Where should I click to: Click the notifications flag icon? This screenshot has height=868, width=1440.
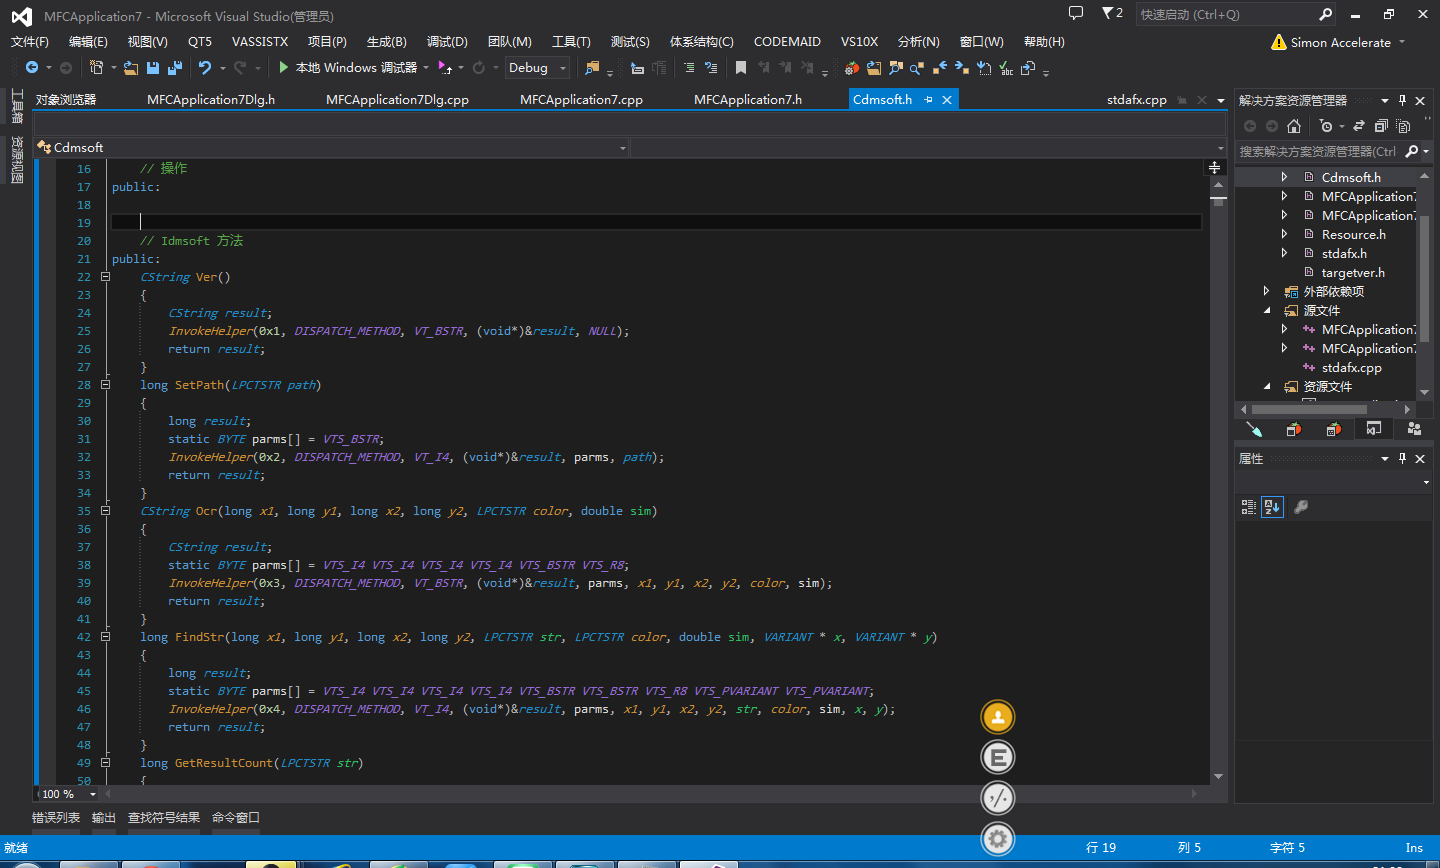point(1108,13)
